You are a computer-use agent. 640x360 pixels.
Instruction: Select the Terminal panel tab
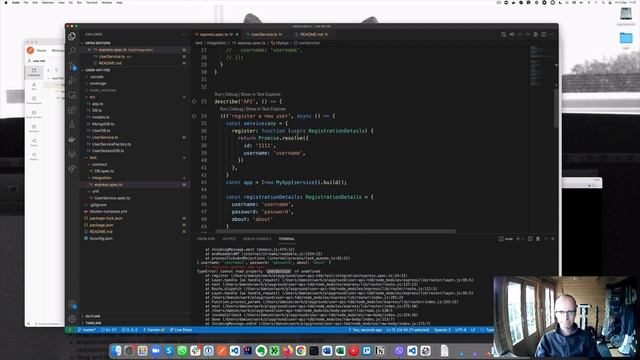click(x=287, y=239)
